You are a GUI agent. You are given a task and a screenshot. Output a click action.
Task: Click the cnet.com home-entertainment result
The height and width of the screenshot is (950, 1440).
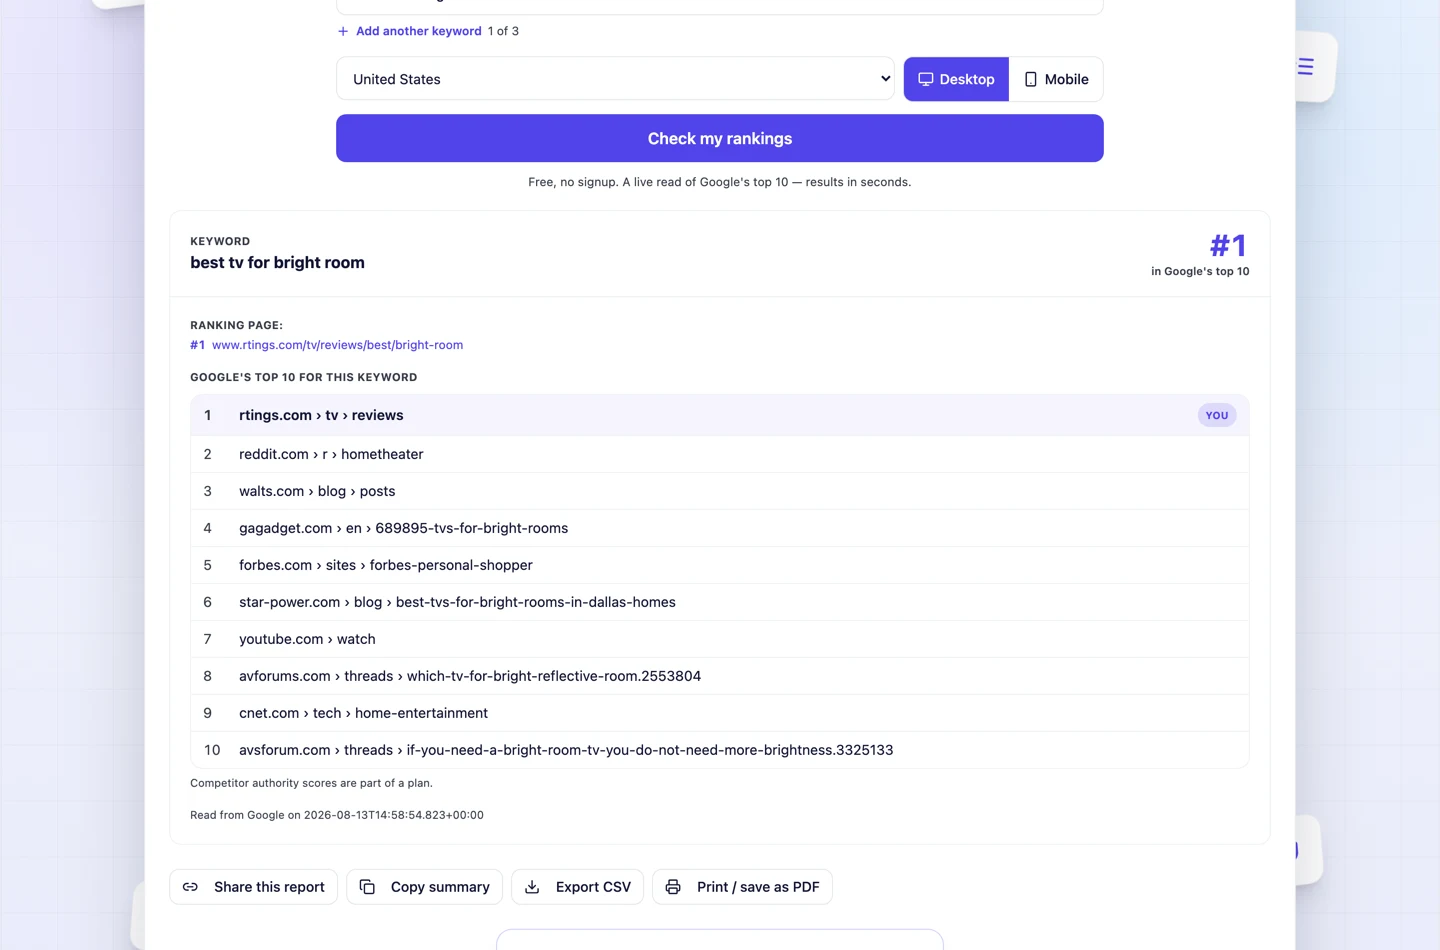(x=720, y=713)
